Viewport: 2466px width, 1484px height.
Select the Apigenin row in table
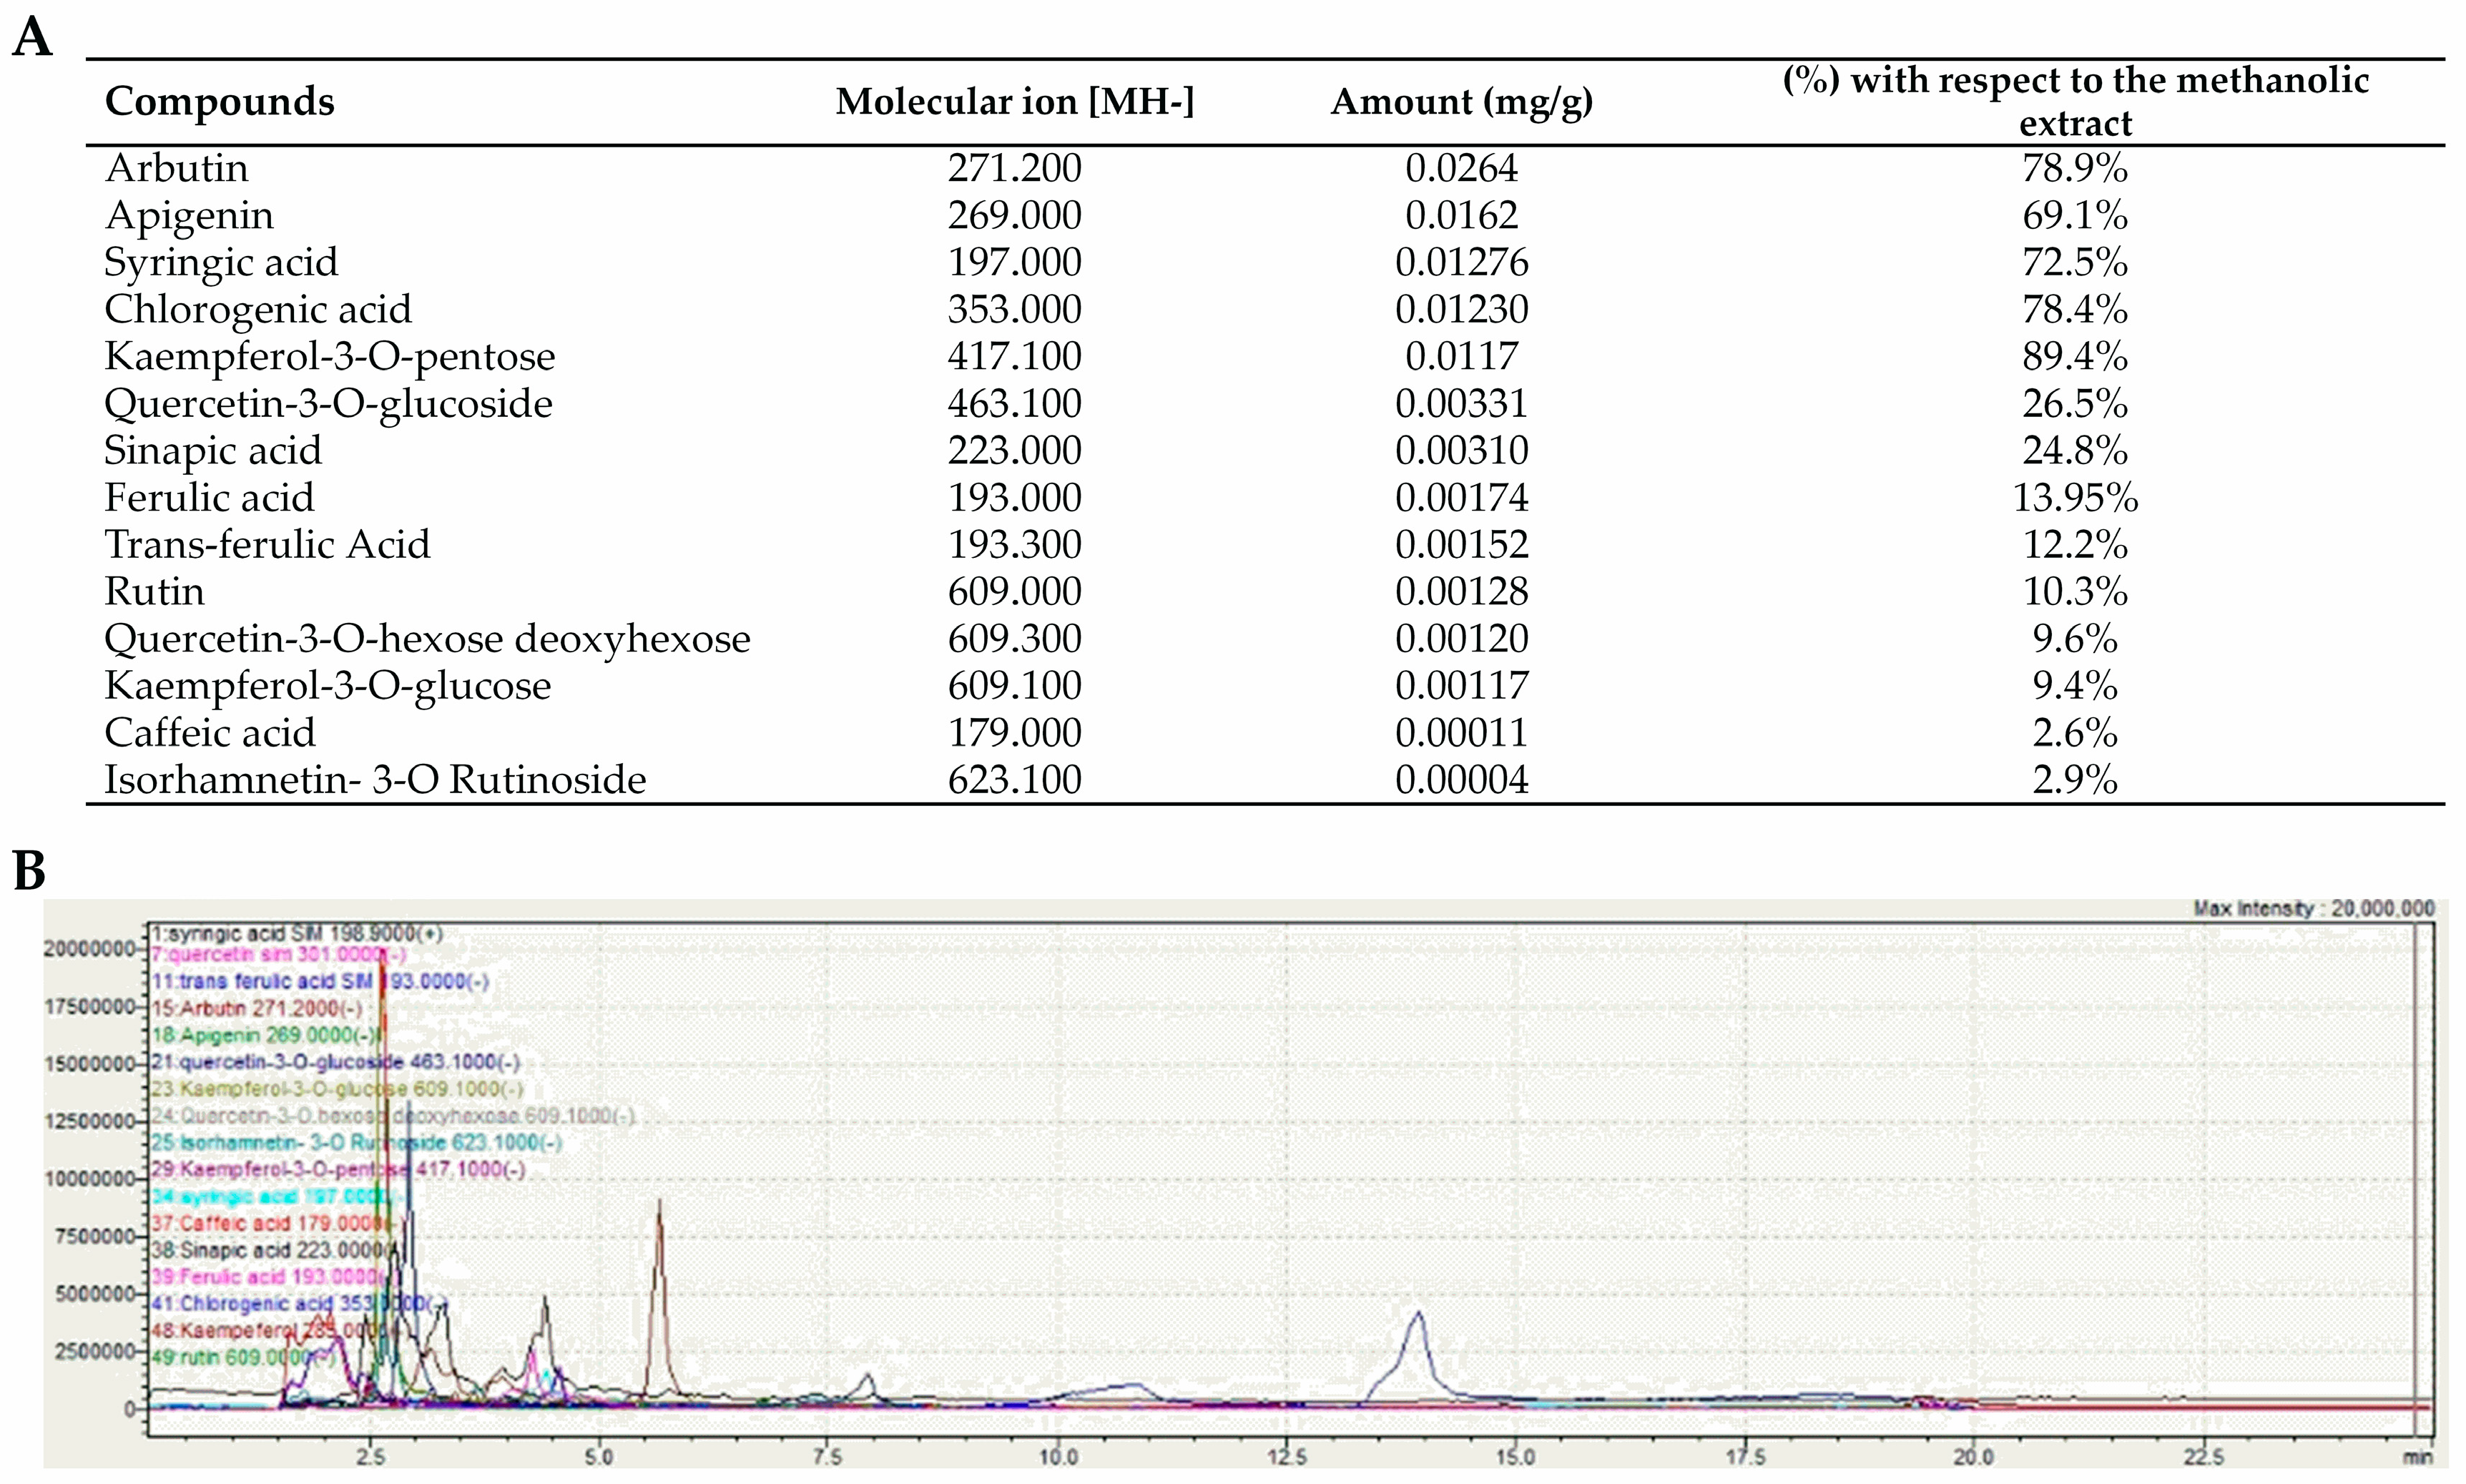click(189, 215)
